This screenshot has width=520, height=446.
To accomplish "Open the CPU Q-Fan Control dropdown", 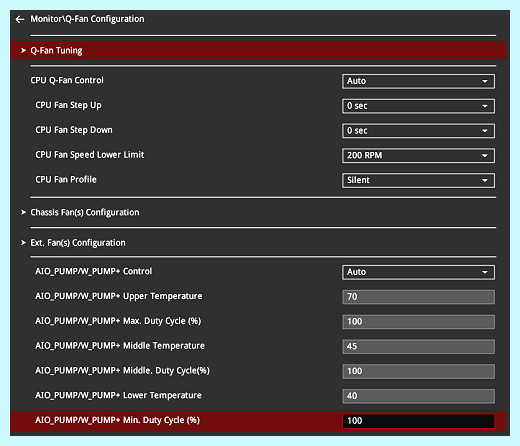I will point(418,81).
